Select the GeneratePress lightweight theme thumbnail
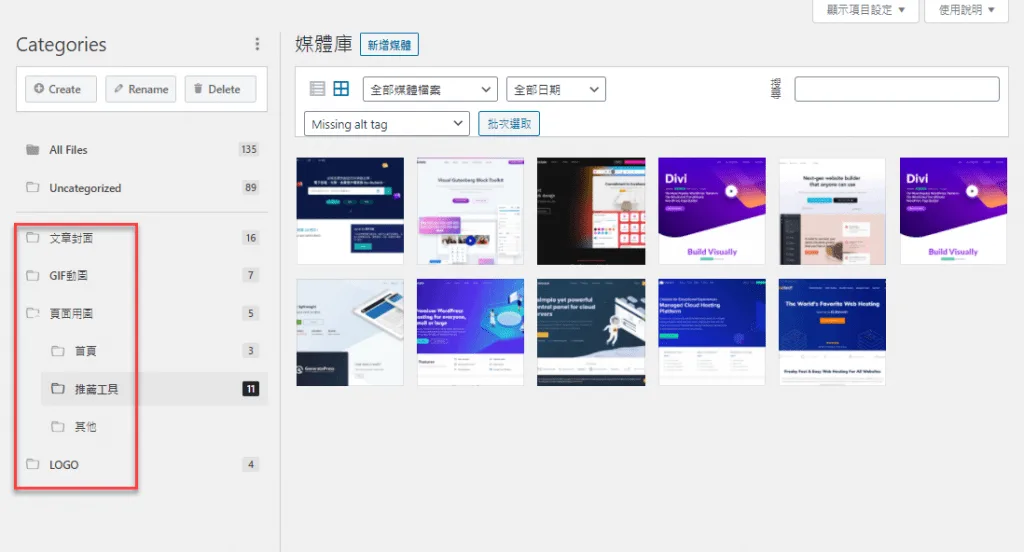The image size is (1024, 552). (x=350, y=332)
